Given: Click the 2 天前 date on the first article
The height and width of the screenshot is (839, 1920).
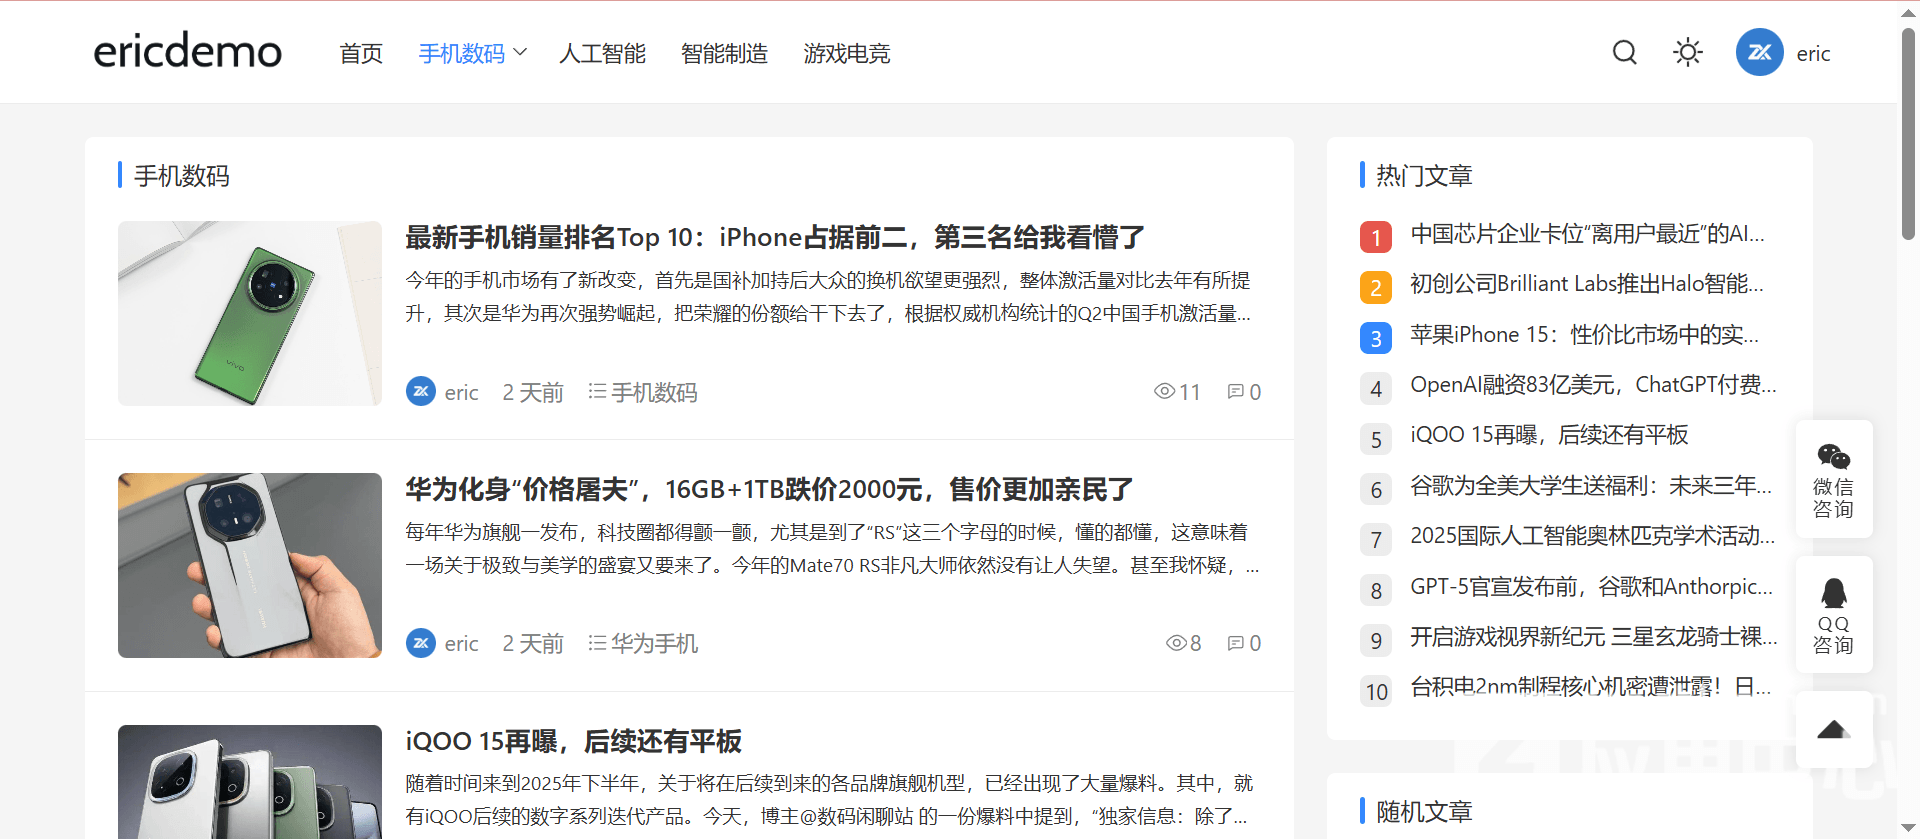Looking at the screenshot, I should [533, 392].
